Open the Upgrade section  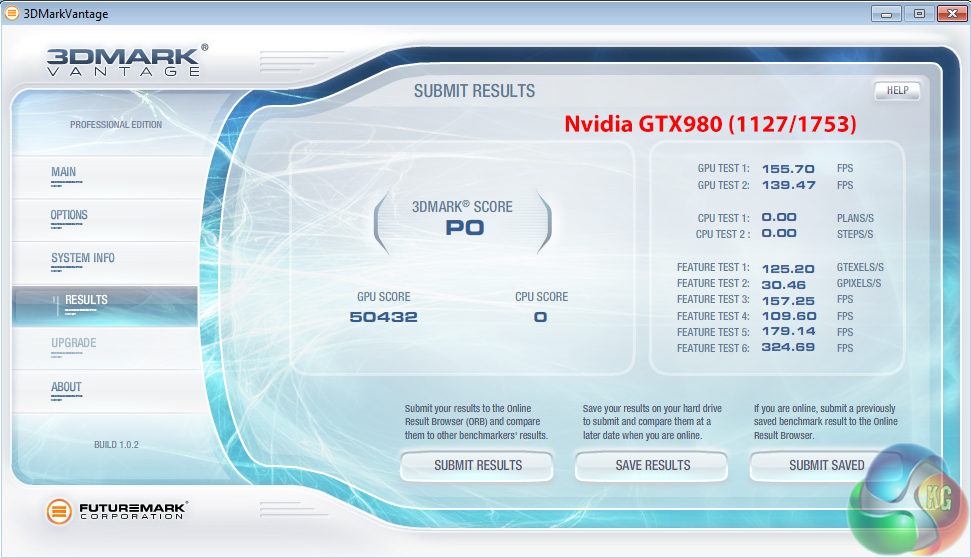point(105,349)
